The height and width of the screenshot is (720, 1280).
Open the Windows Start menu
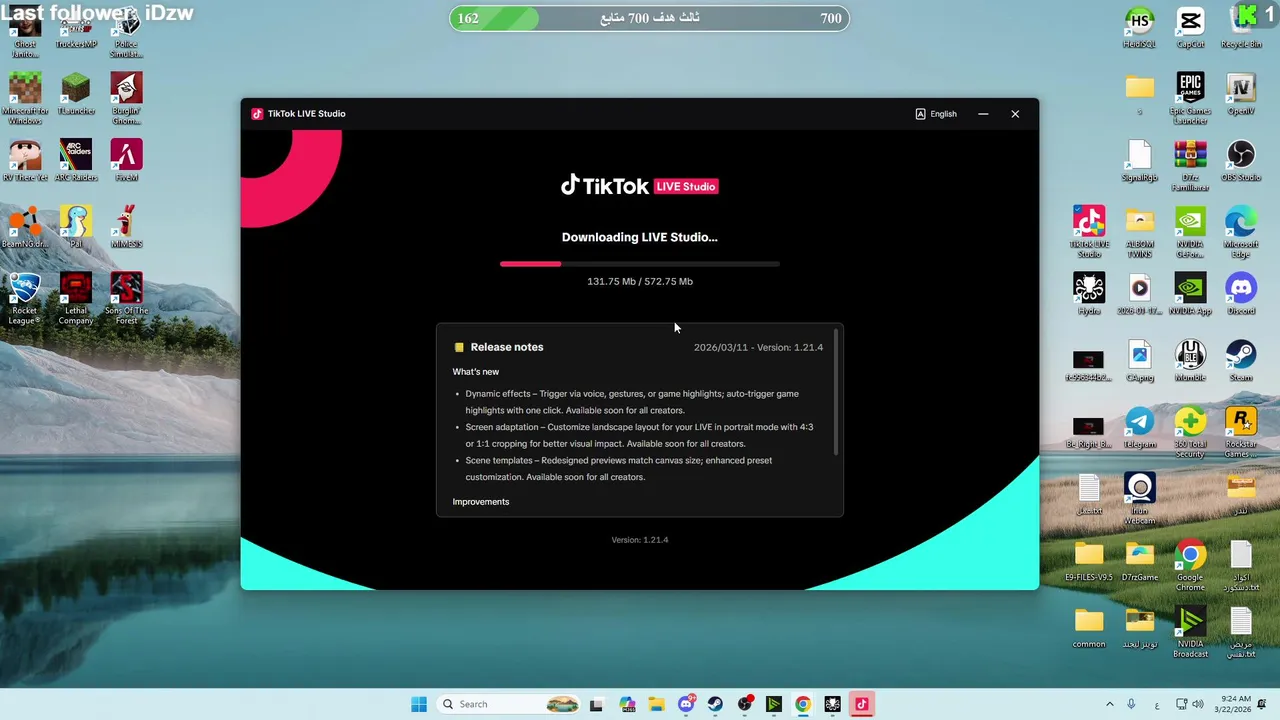coord(419,704)
